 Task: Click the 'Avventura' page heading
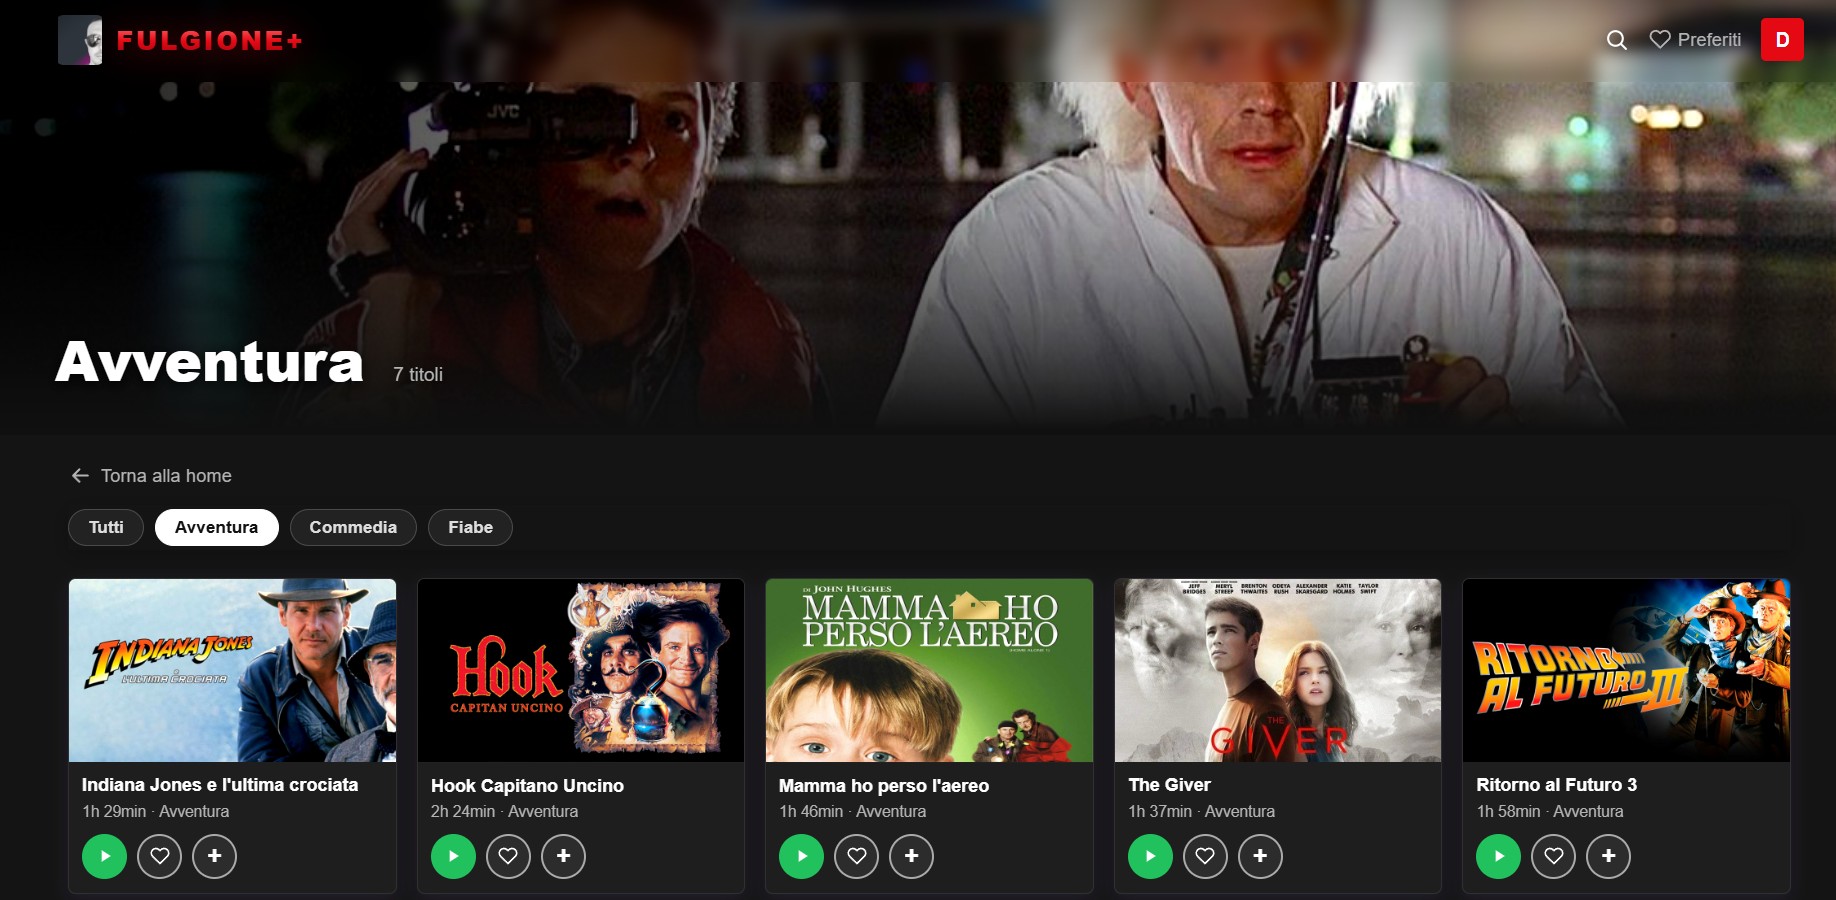click(x=210, y=362)
